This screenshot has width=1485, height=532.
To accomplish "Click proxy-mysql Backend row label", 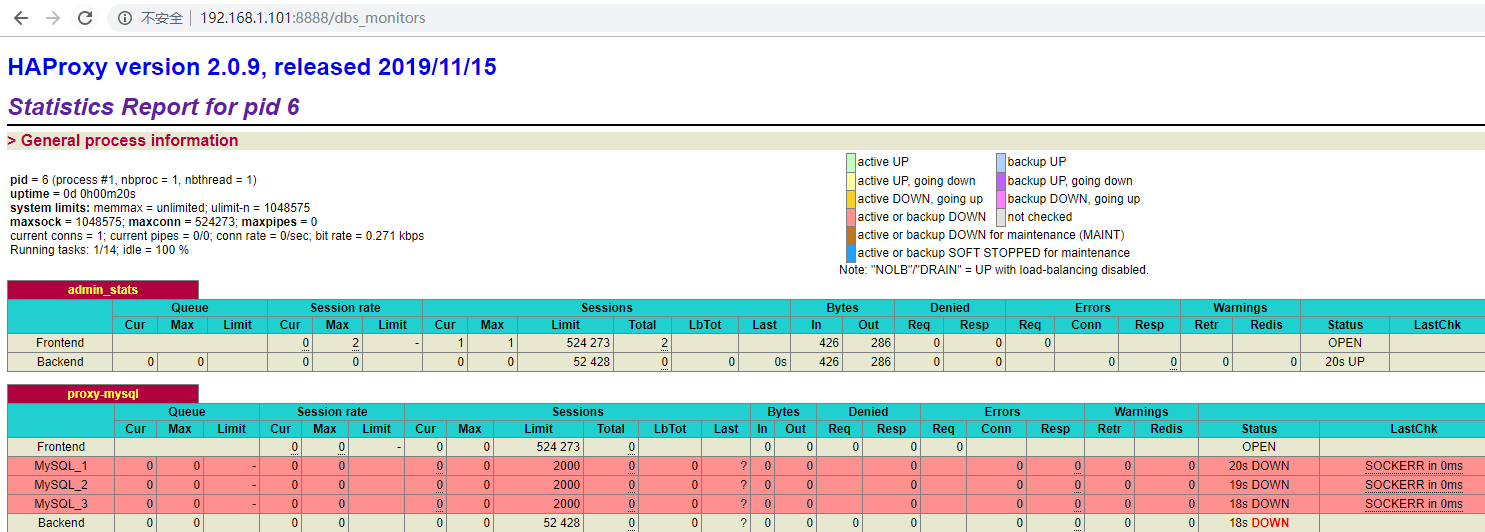I will coord(61,523).
